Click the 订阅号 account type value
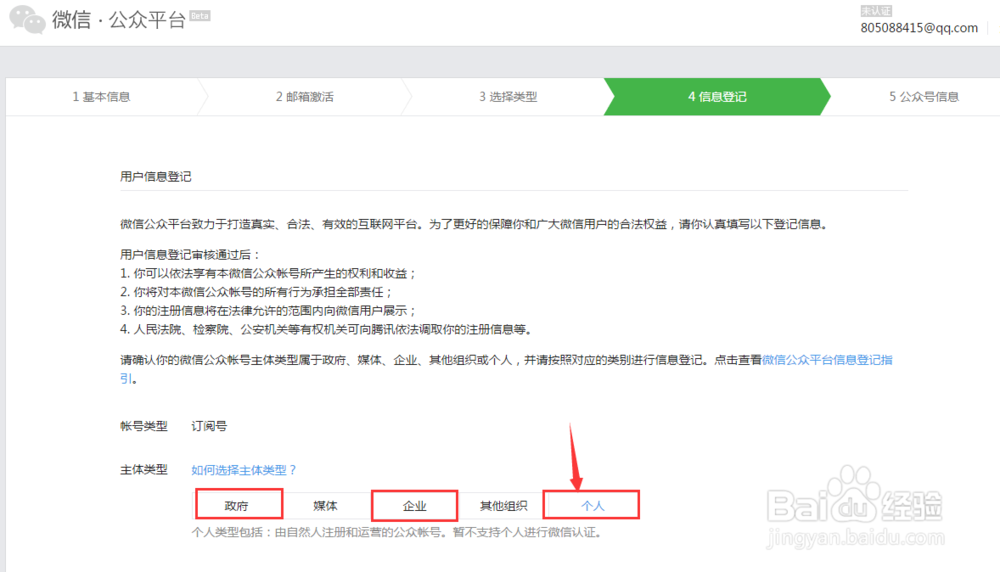1000x572 pixels. [x=209, y=426]
